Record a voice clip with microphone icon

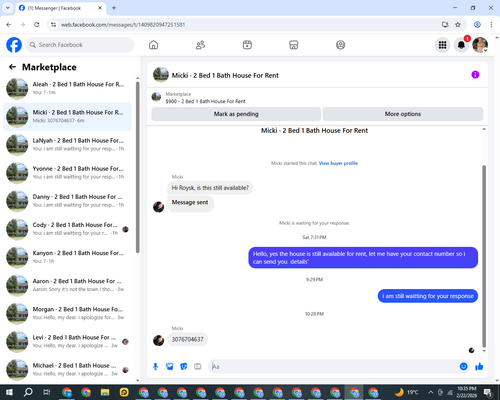click(155, 367)
